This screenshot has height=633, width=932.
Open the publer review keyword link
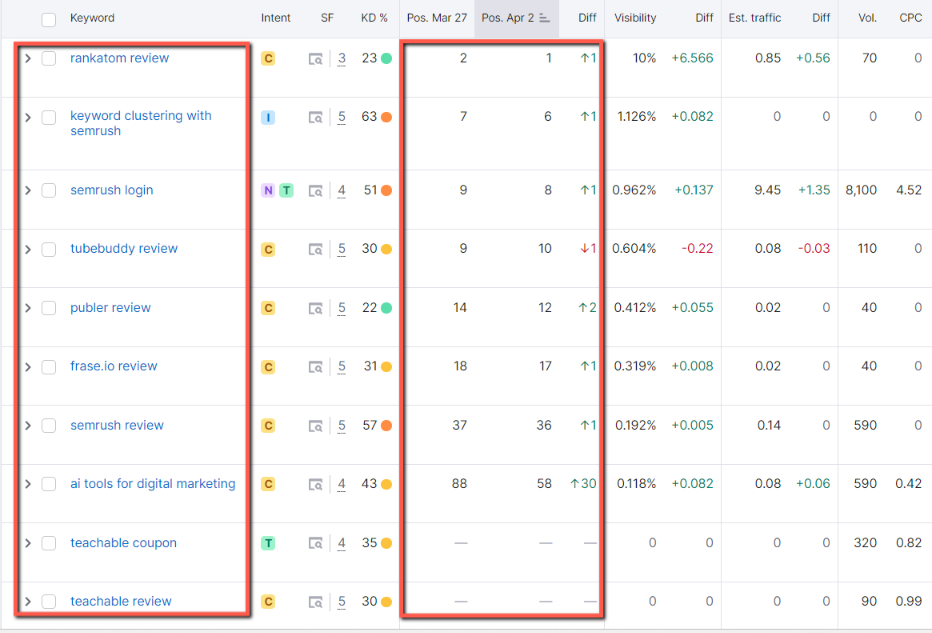111,307
